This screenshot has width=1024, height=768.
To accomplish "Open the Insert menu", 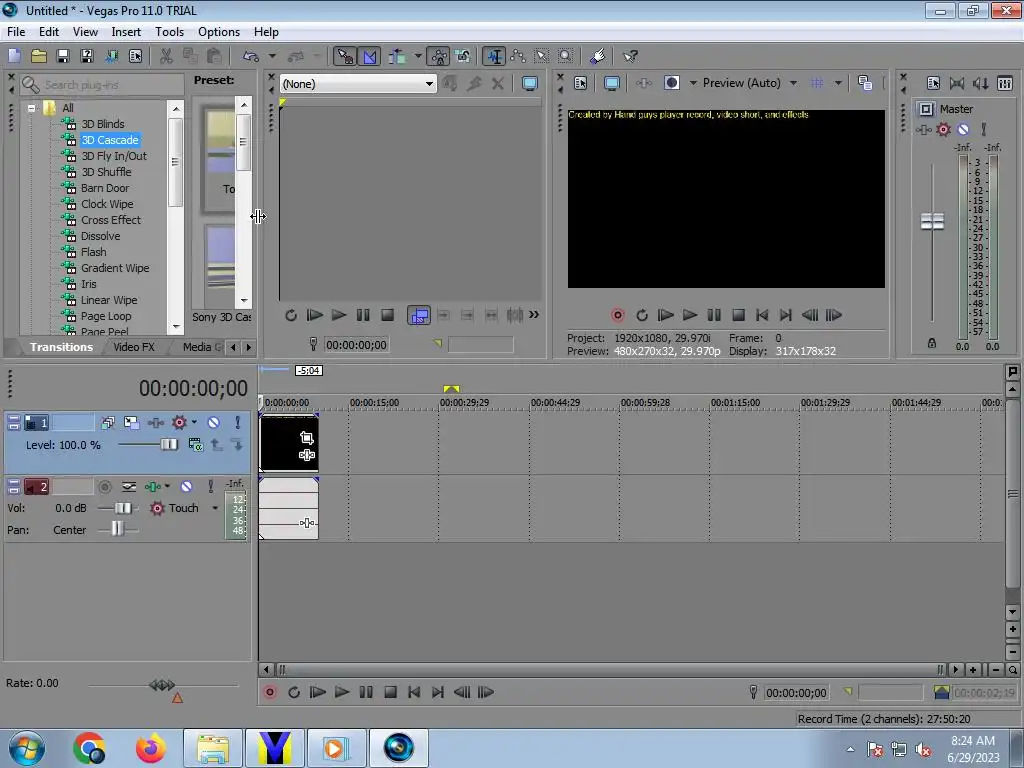I will click(x=126, y=31).
